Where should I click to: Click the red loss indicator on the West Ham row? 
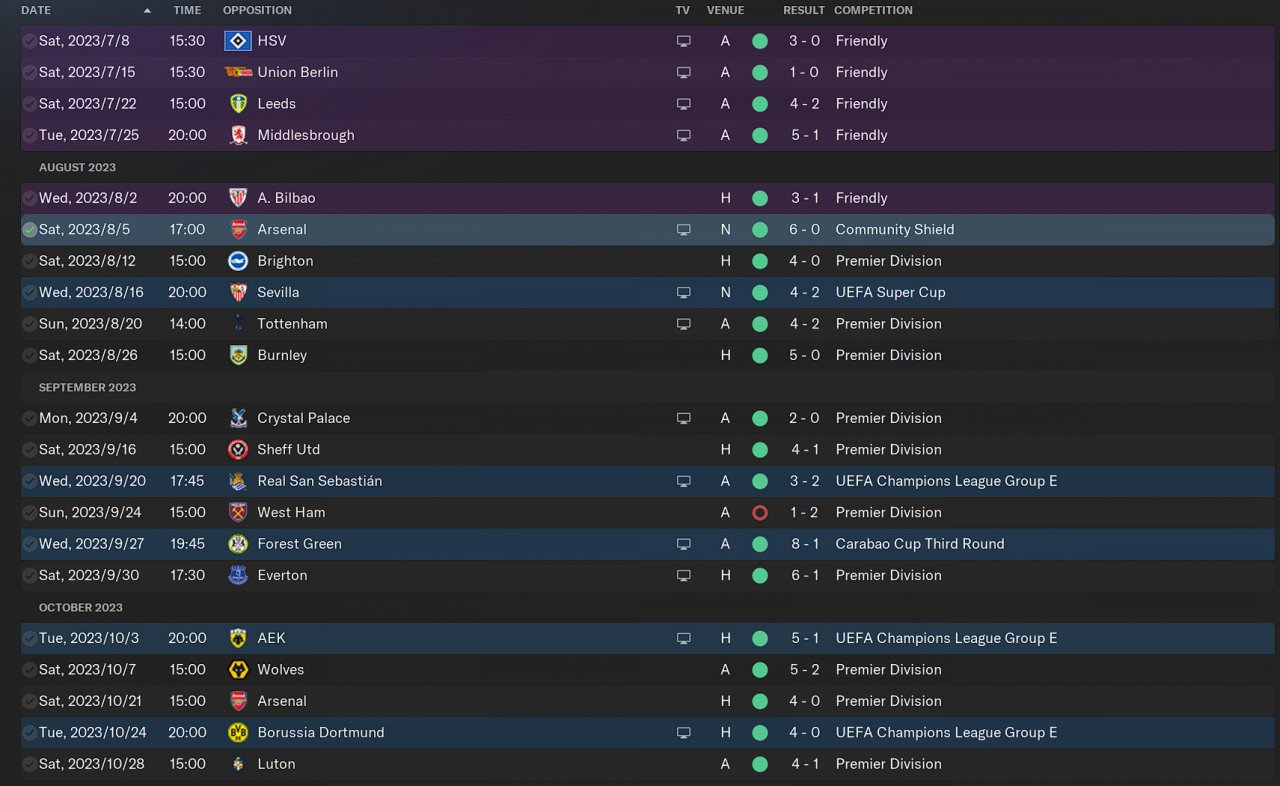pos(760,512)
